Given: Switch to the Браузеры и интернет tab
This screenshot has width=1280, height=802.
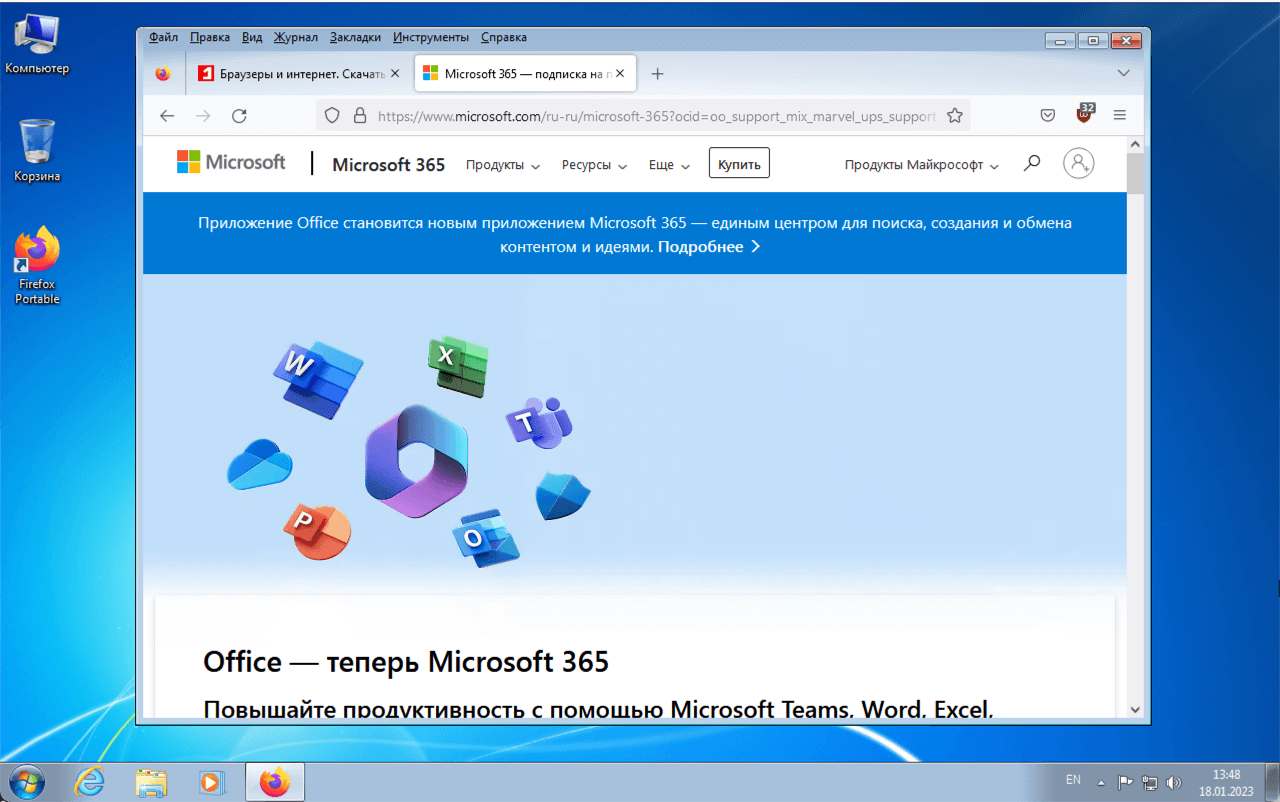Looking at the screenshot, I should [295, 74].
